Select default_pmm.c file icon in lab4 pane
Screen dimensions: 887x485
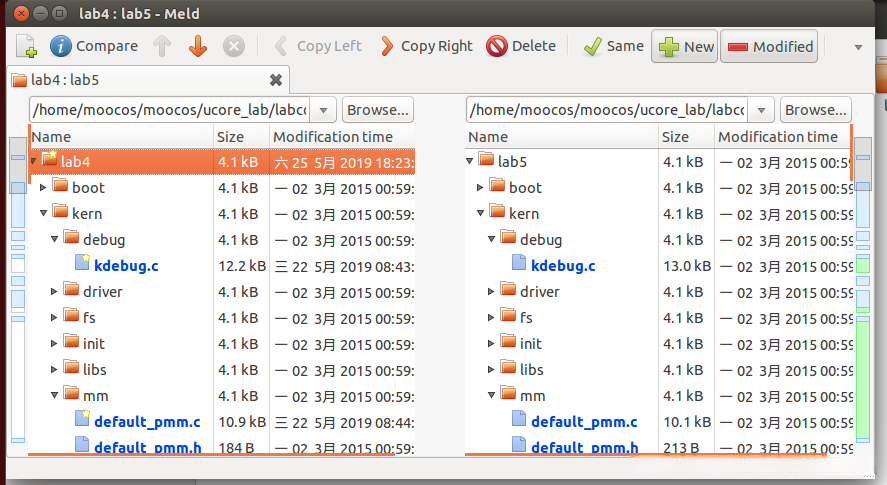click(x=83, y=419)
